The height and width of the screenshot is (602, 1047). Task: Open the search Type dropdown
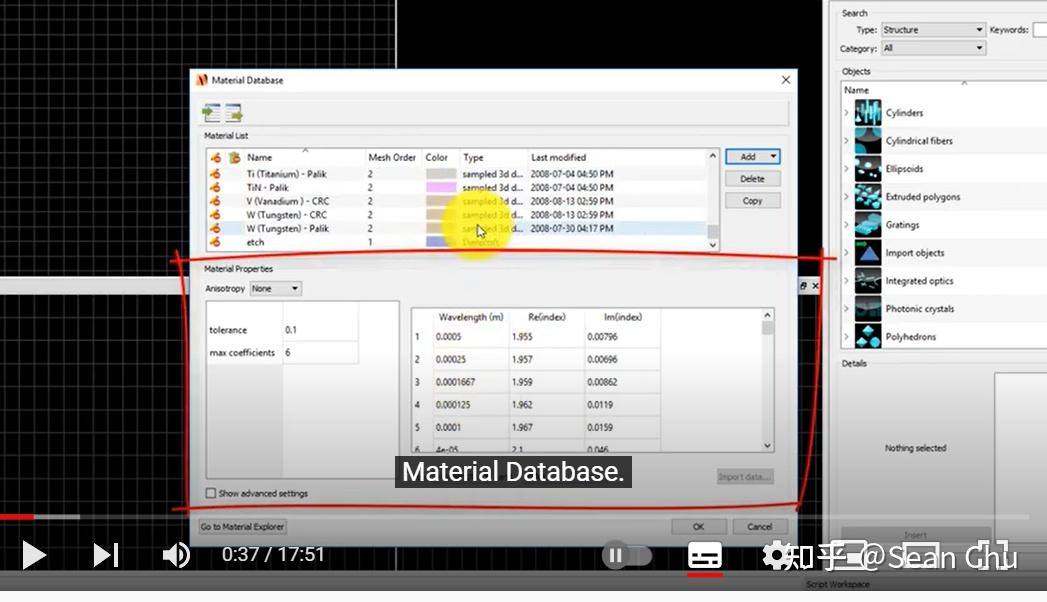933,29
